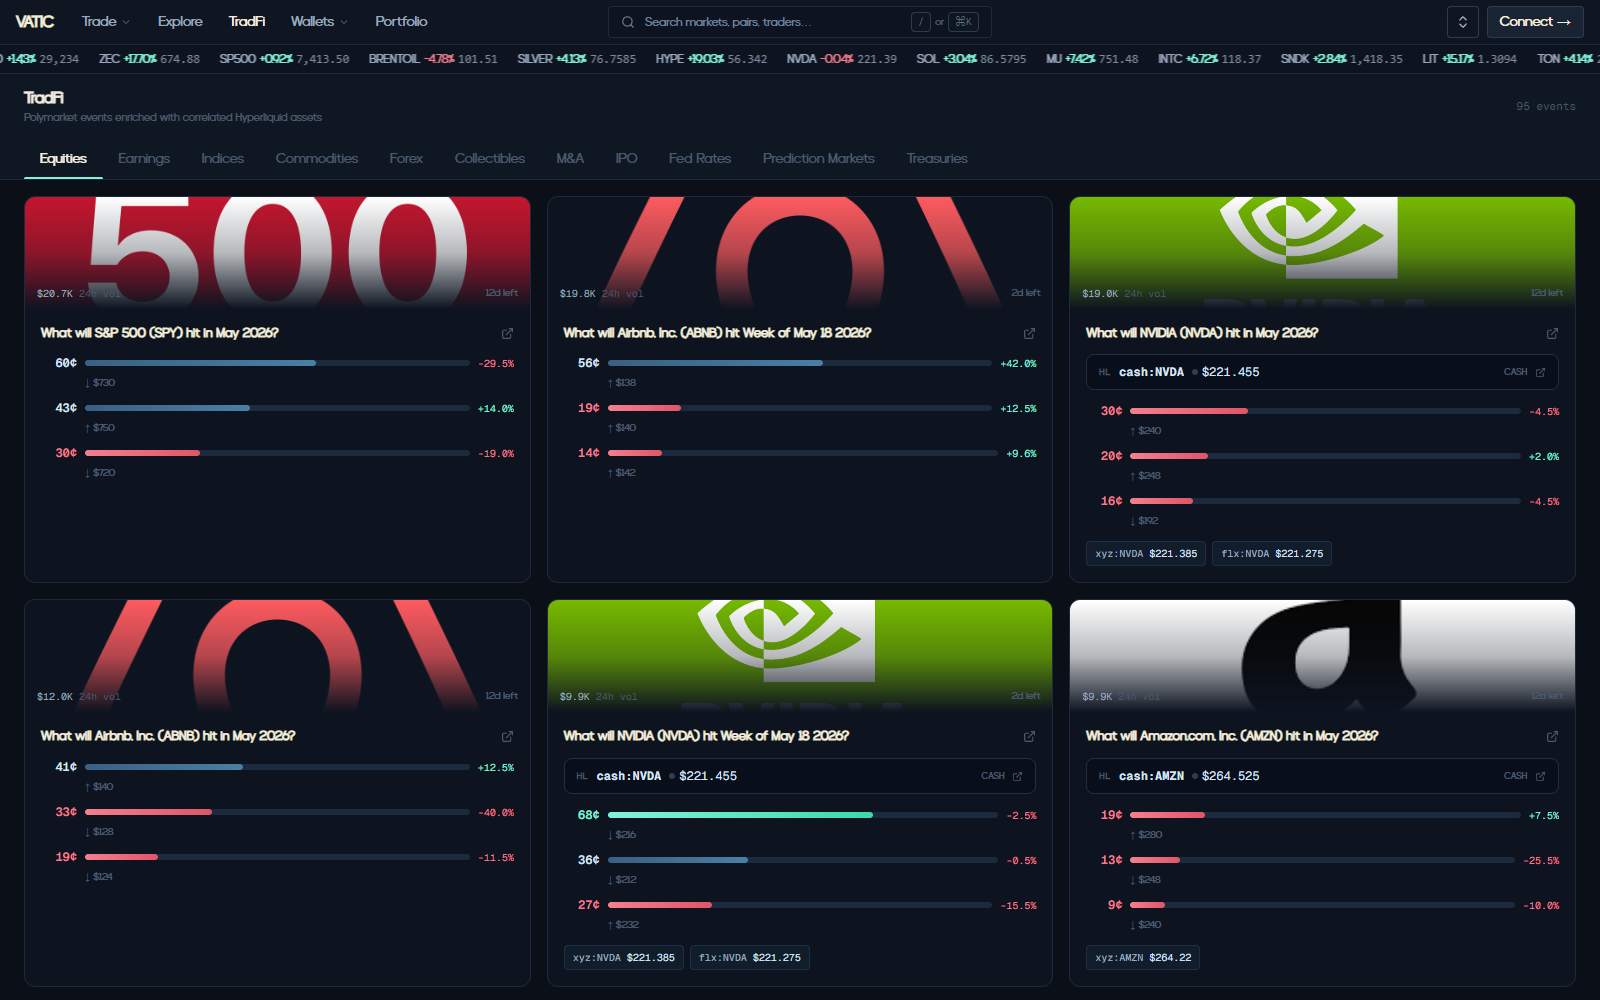Click cash:NVDA $221.455 row in NVDA May card
Image resolution: width=1600 pixels, height=1000 pixels.
1322,372
